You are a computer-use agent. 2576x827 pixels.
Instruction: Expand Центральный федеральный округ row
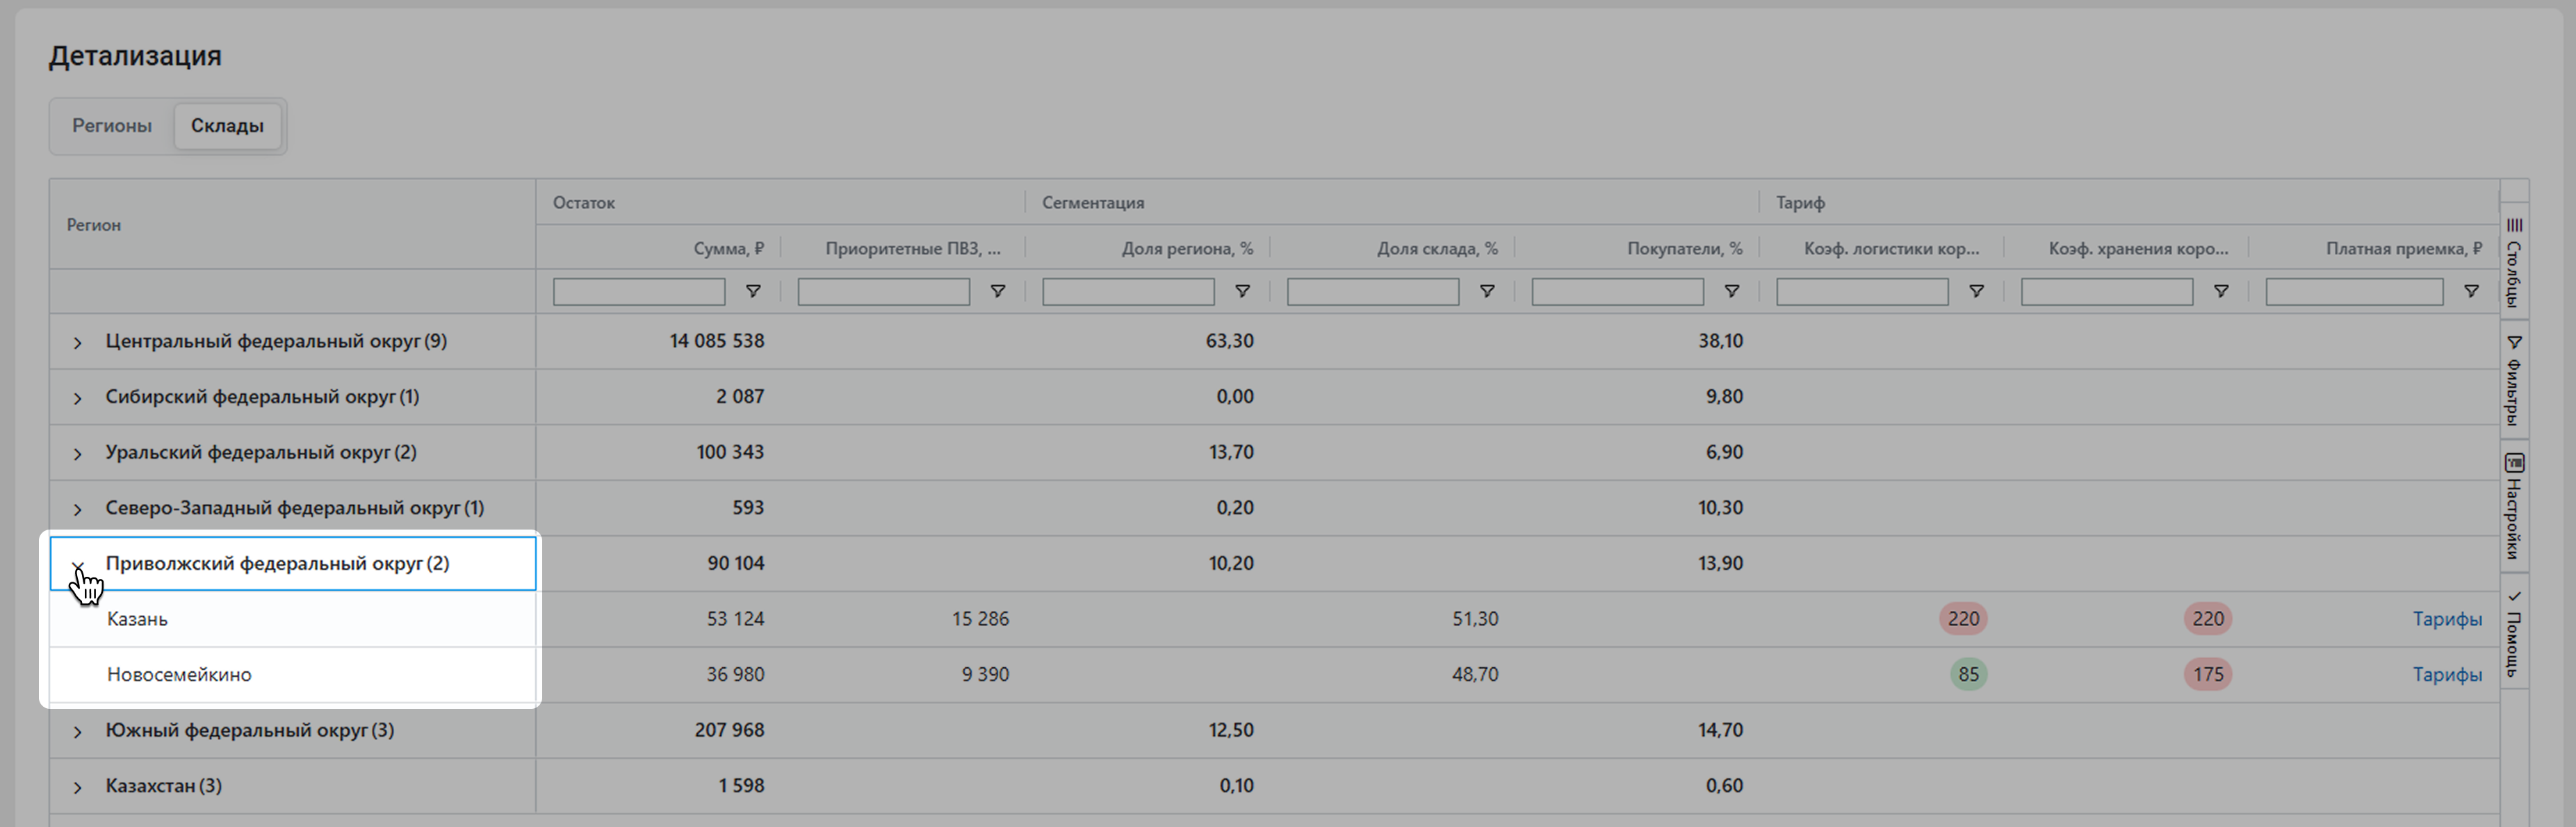[77, 343]
